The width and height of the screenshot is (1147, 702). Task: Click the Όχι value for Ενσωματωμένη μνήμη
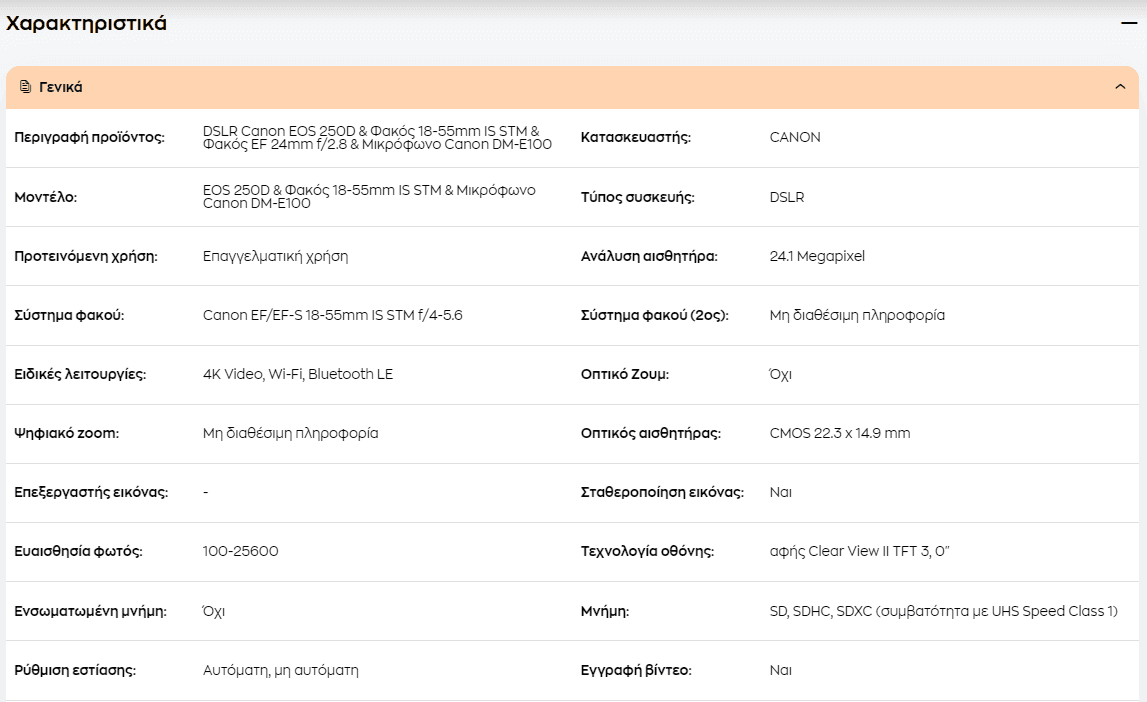[214, 611]
